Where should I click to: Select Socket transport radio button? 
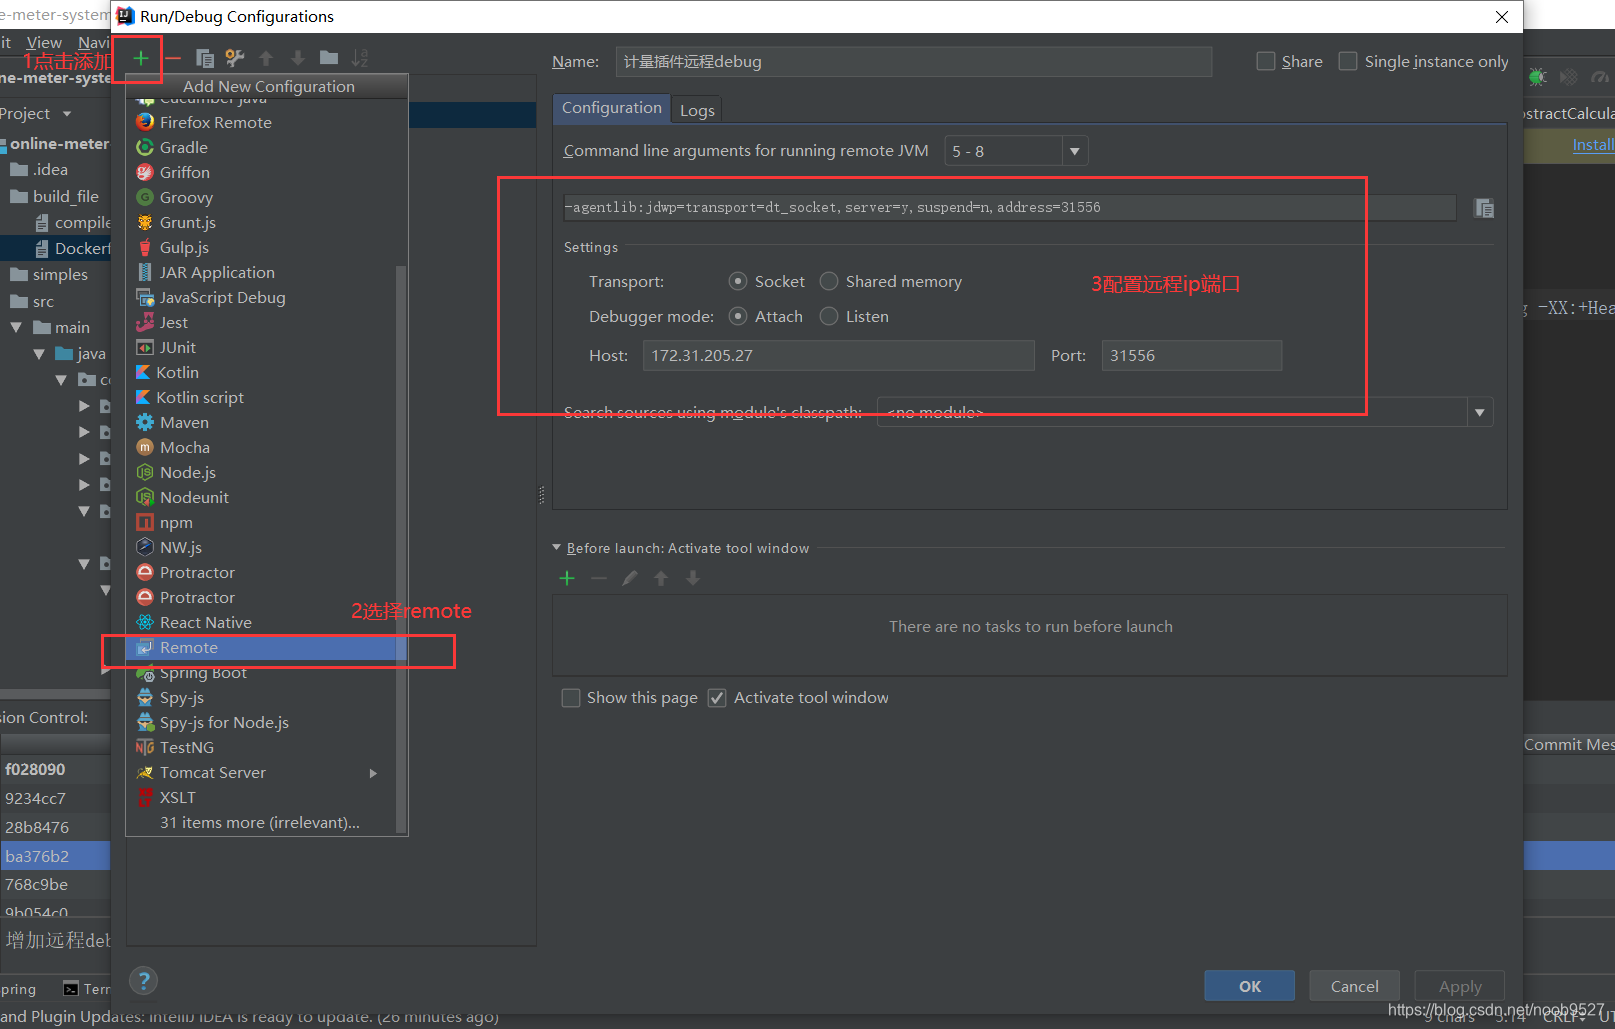pos(738,282)
